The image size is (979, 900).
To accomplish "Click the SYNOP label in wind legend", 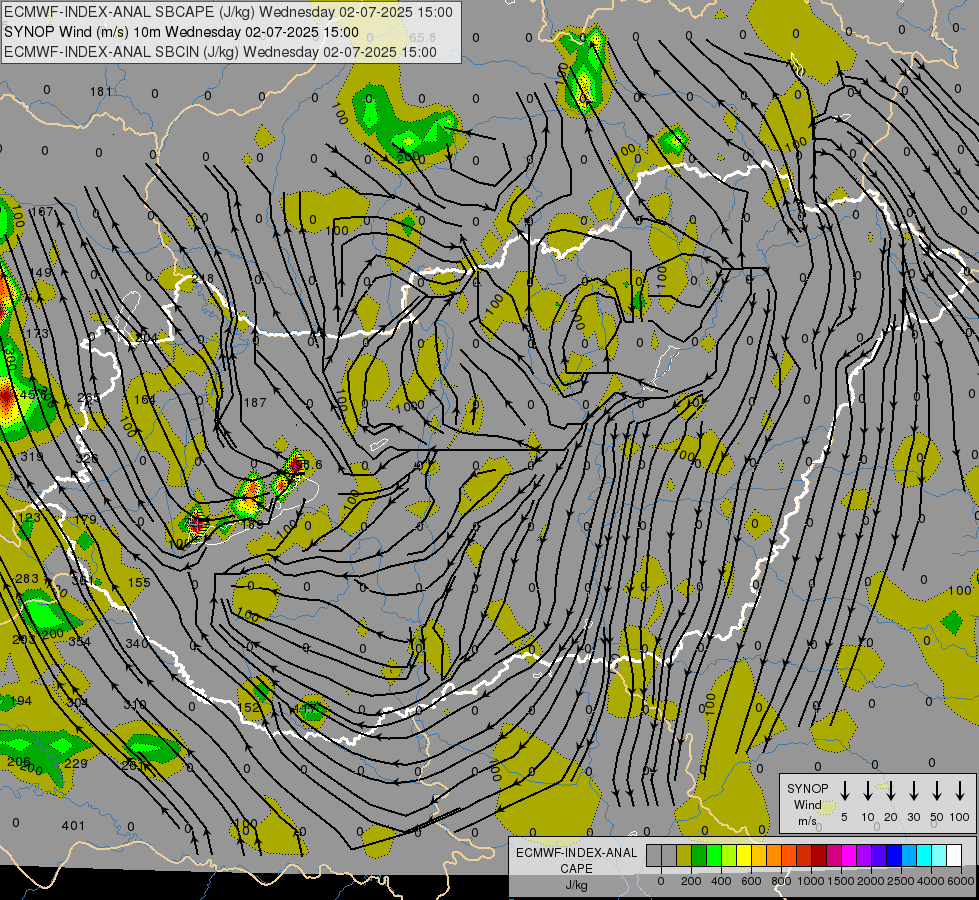I will [x=807, y=788].
